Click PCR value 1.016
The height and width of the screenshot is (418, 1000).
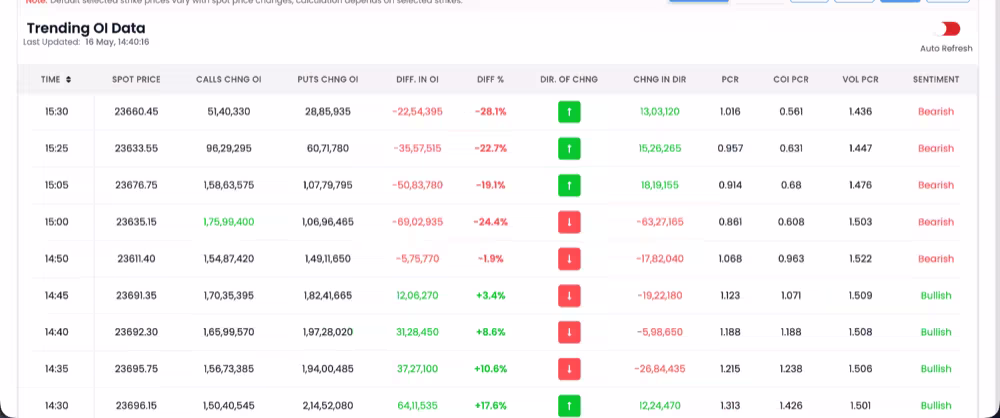click(x=730, y=112)
